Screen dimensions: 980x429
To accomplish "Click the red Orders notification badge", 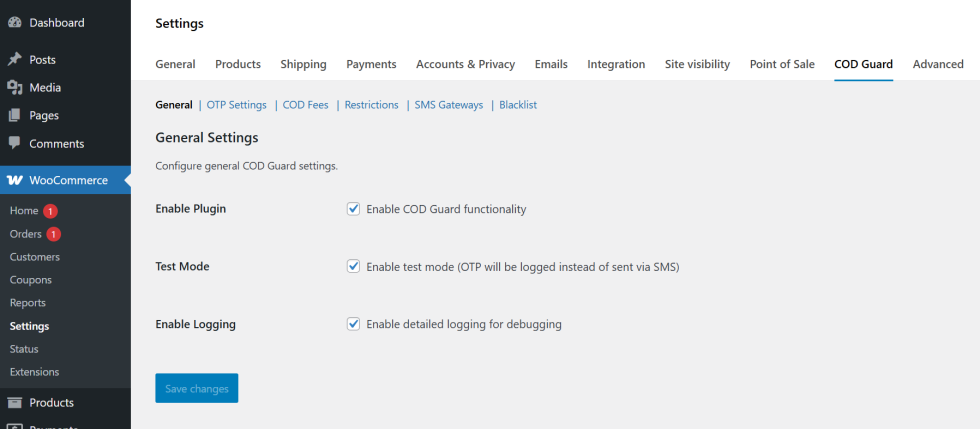I will tap(54, 234).
